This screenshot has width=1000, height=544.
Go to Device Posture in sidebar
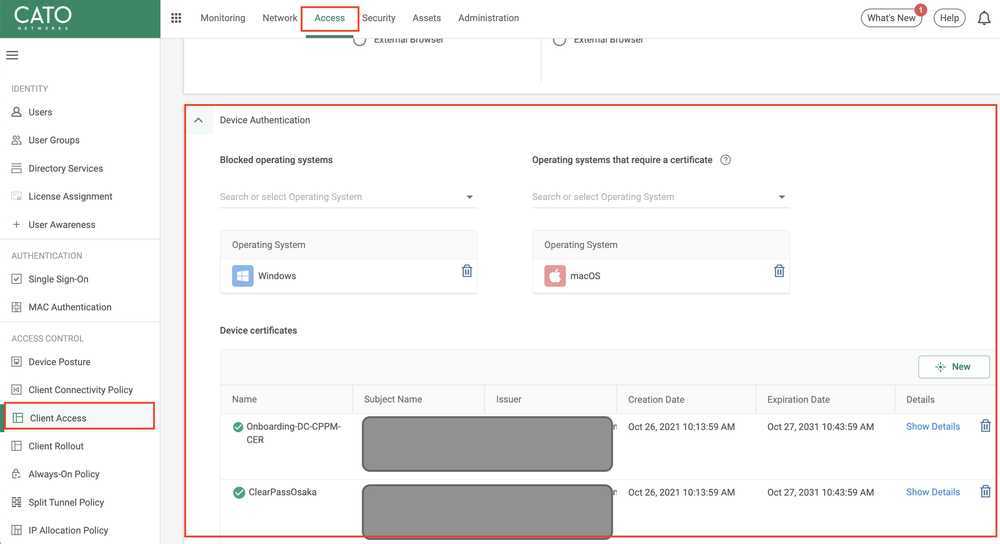59,362
